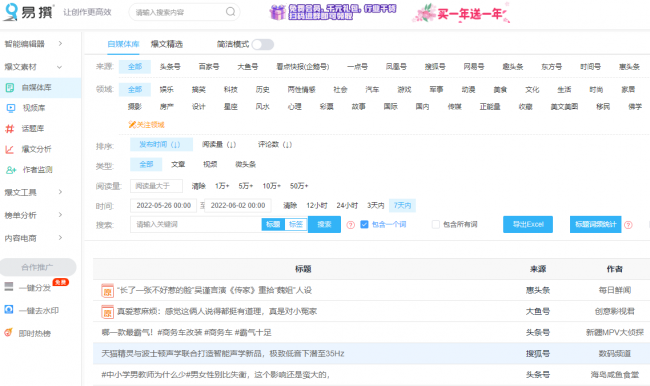Select 7天内 time range
Viewport: 650px width, 386px height.
[402, 205]
